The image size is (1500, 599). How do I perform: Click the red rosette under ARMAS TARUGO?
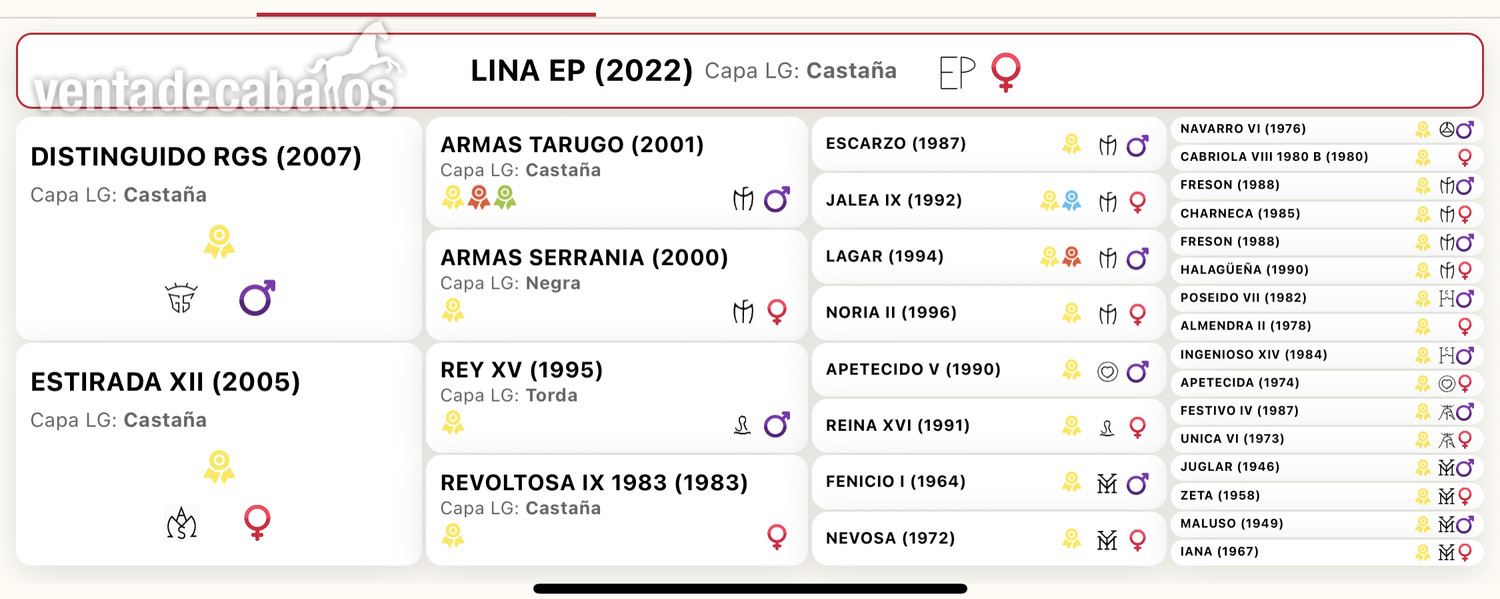479,198
